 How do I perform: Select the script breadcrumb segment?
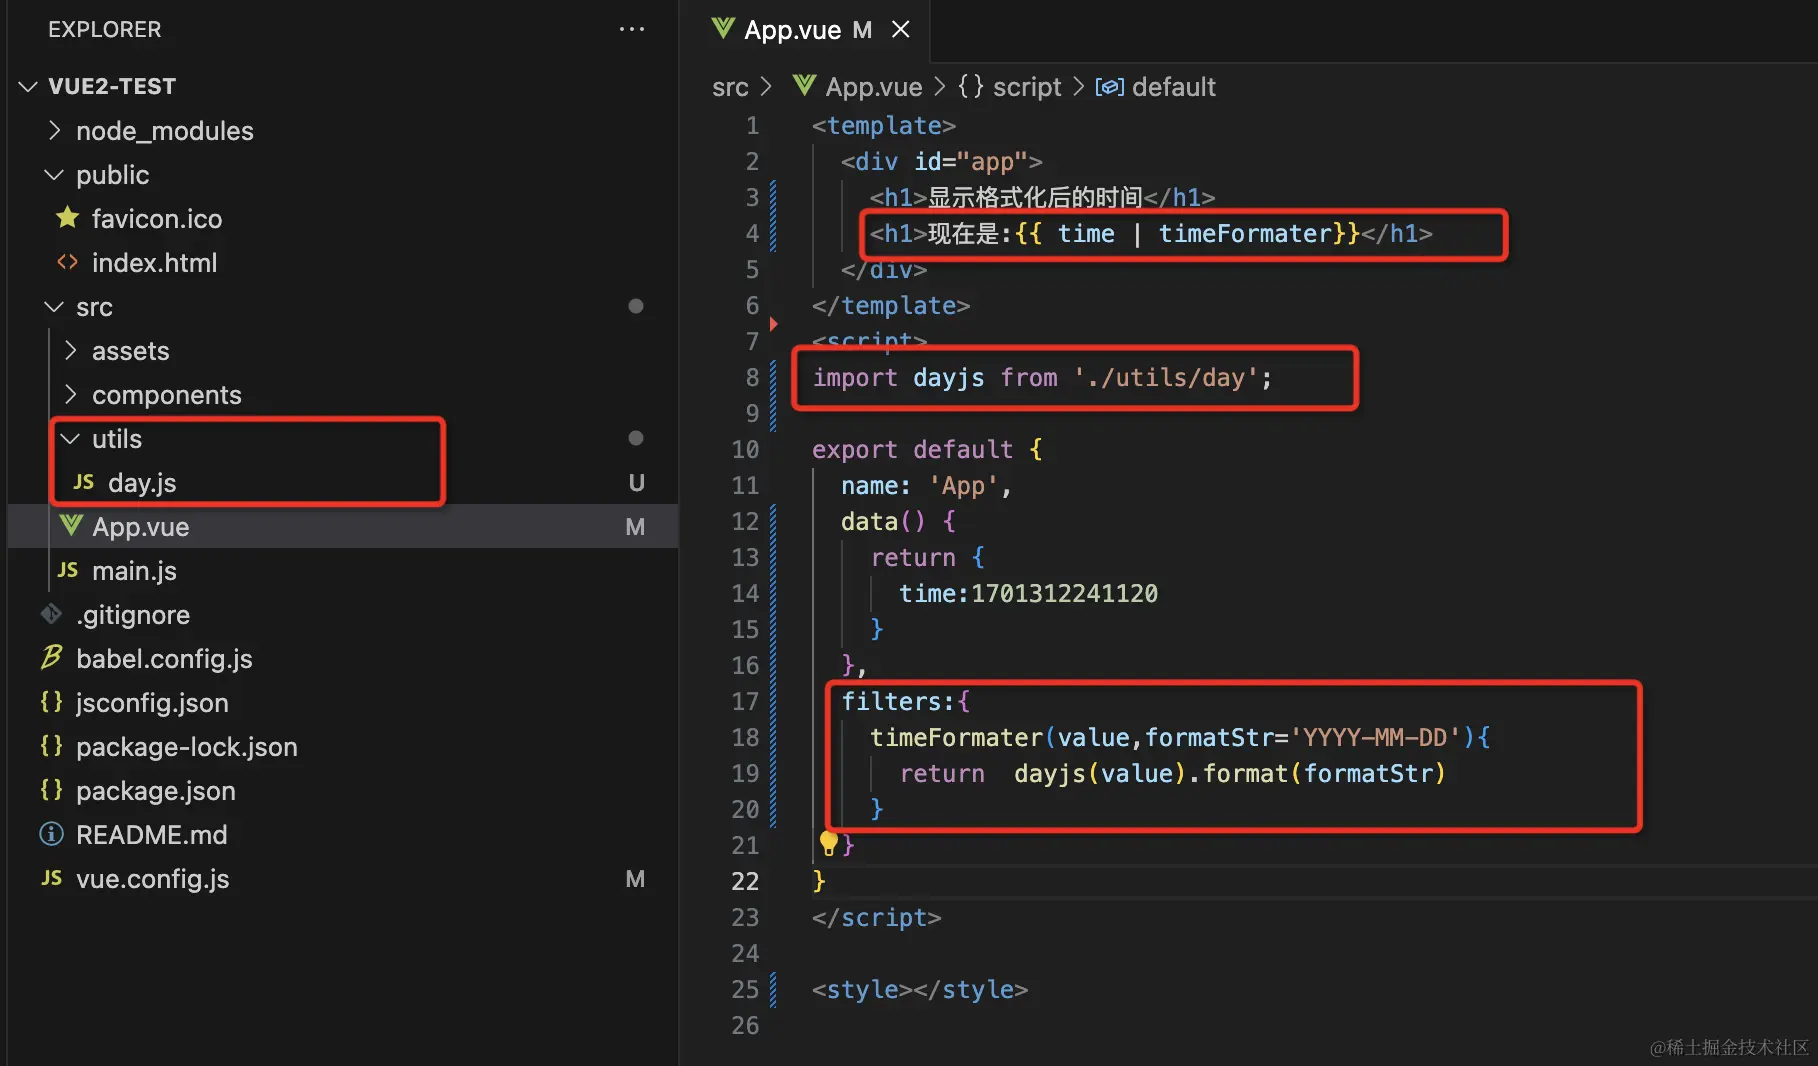(x=1027, y=87)
